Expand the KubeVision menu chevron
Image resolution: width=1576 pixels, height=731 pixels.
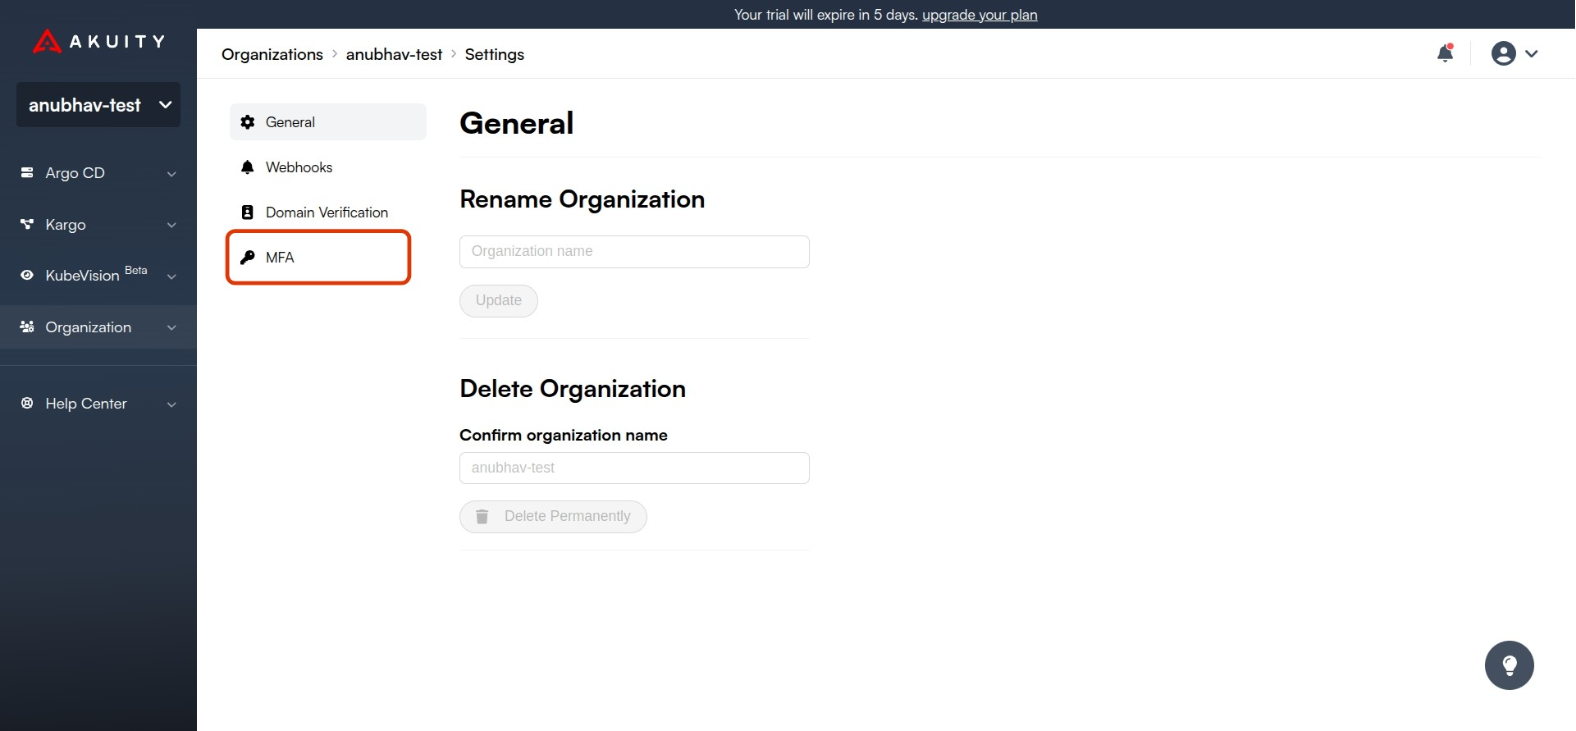coord(171,276)
